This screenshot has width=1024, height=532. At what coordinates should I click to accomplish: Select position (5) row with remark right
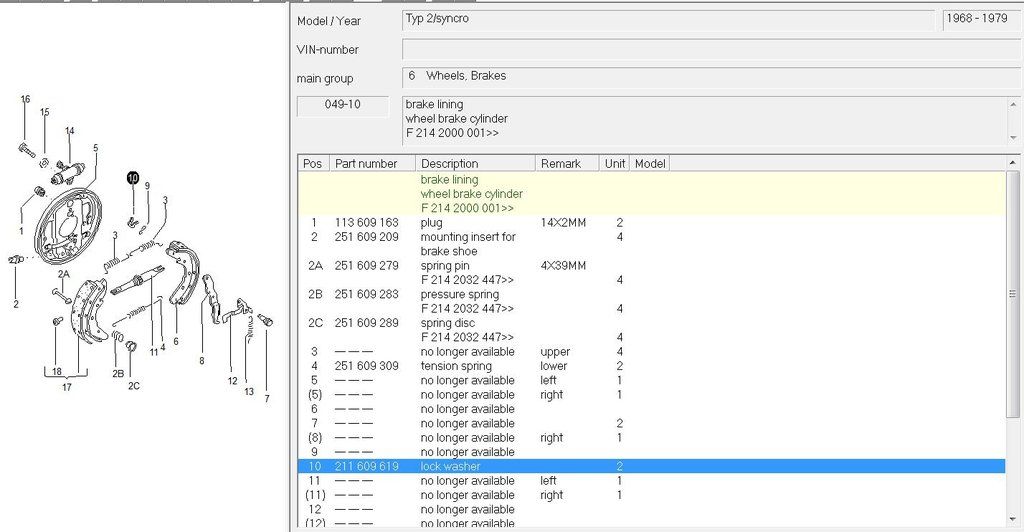point(651,395)
